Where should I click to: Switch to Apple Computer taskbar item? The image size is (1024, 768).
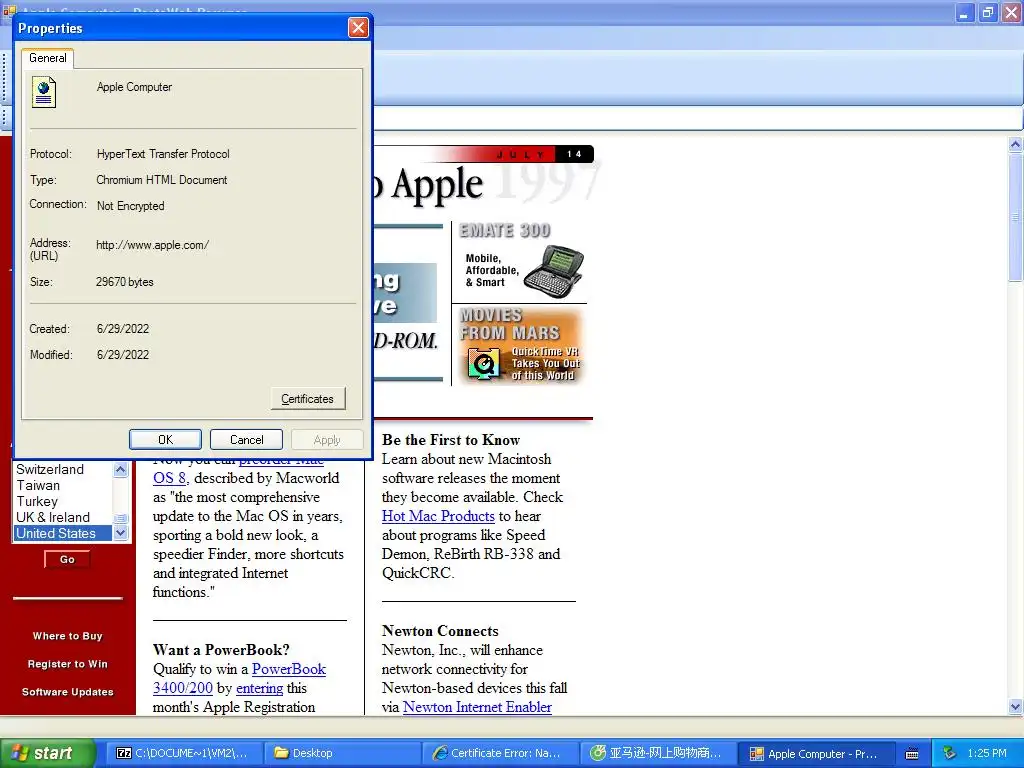click(816, 753)
